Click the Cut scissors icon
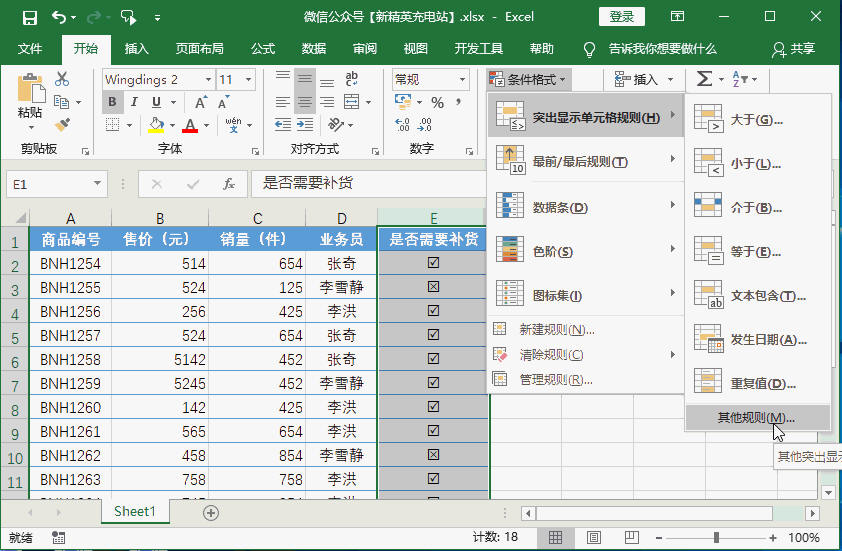Image resolution: width=842 pixels, height=551 pixels. pos(62,79)
